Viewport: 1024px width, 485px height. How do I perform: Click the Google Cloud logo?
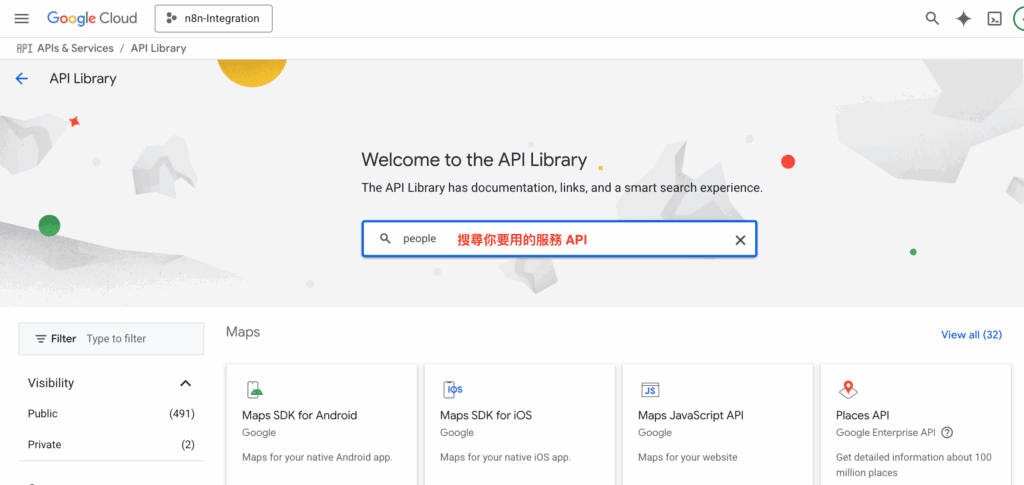click(x=92, y=18)
